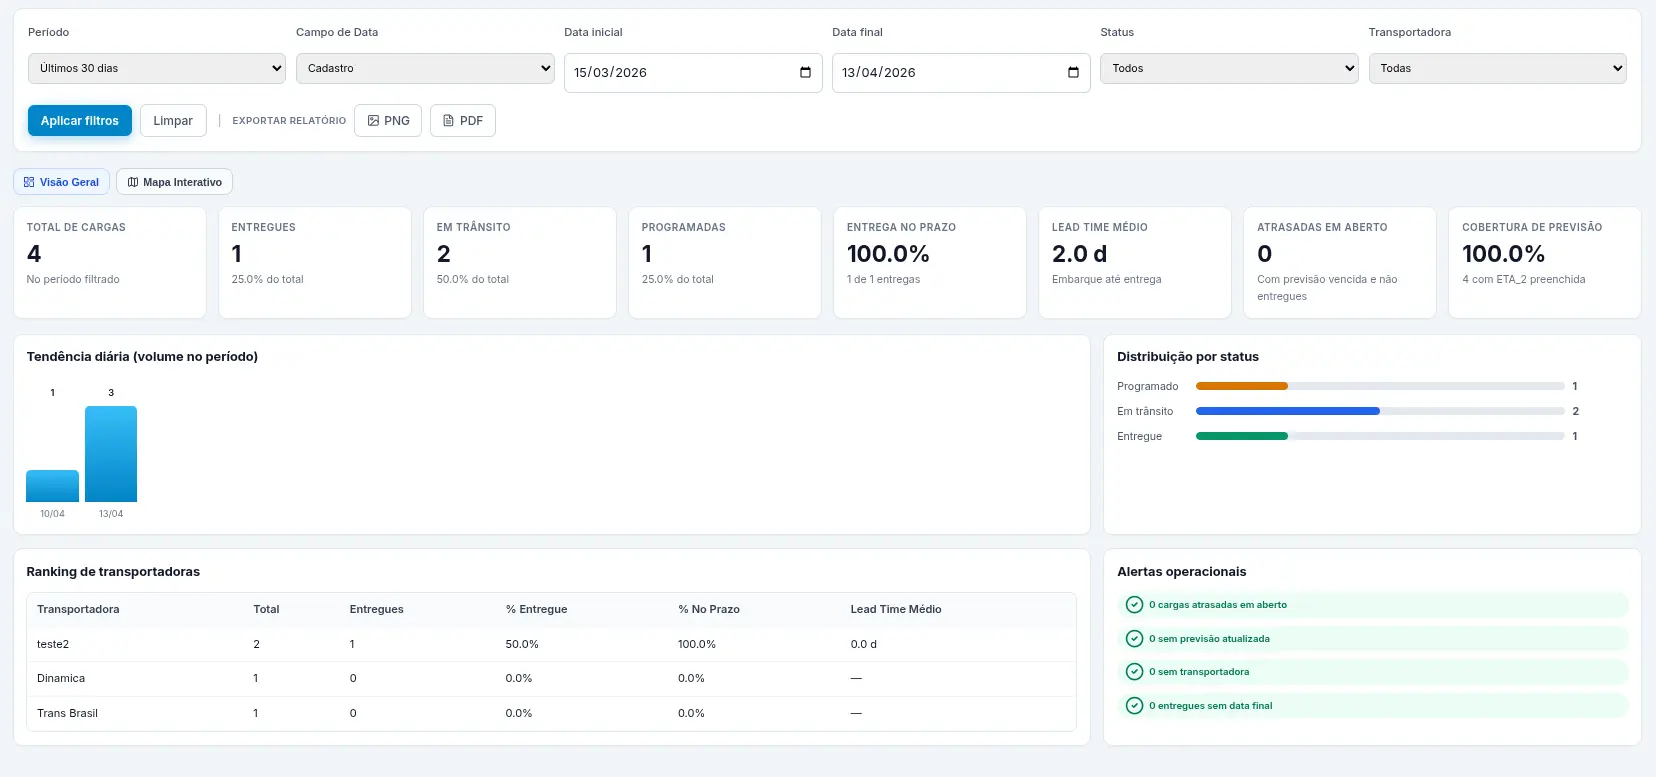Click the Limpar button
This screenshot has height=777, width=1656.
click(x=173, y=121)
